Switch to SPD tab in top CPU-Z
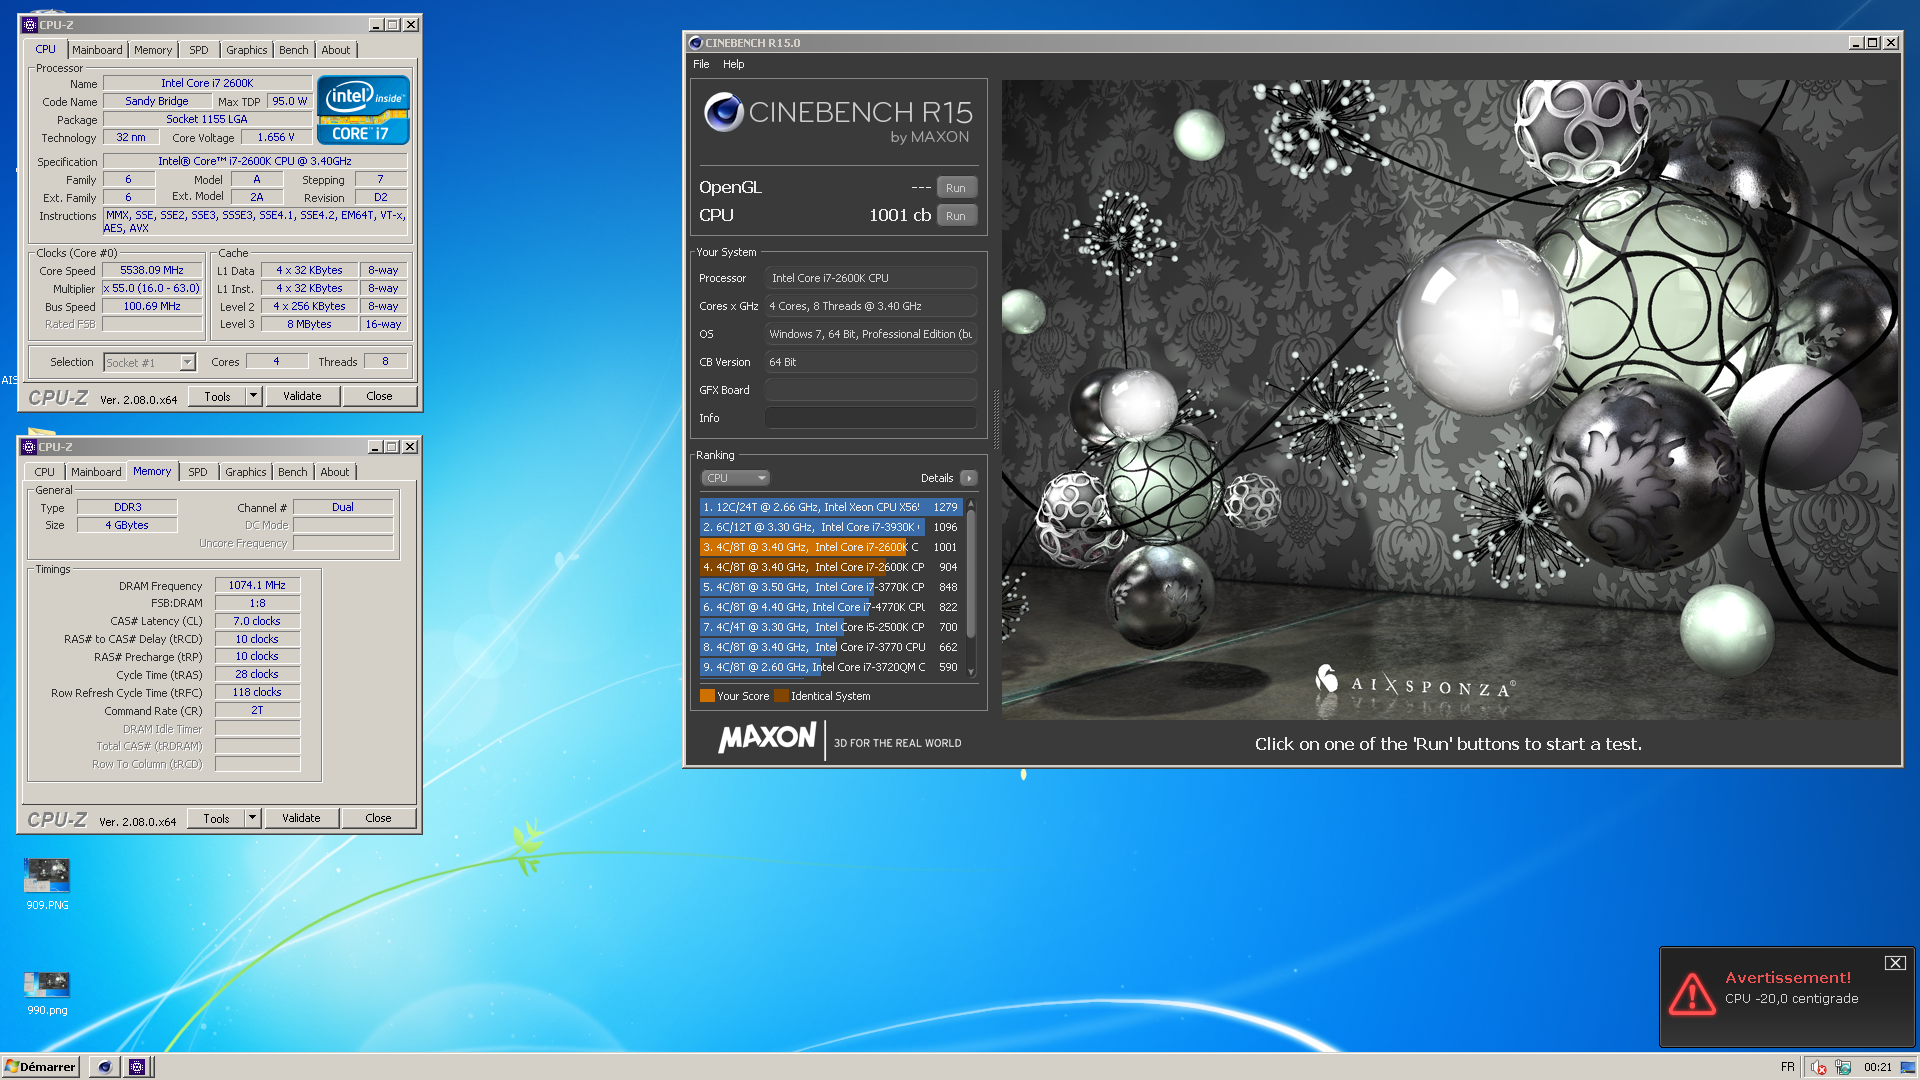The image size is (1920, 1080). (199, 50)
